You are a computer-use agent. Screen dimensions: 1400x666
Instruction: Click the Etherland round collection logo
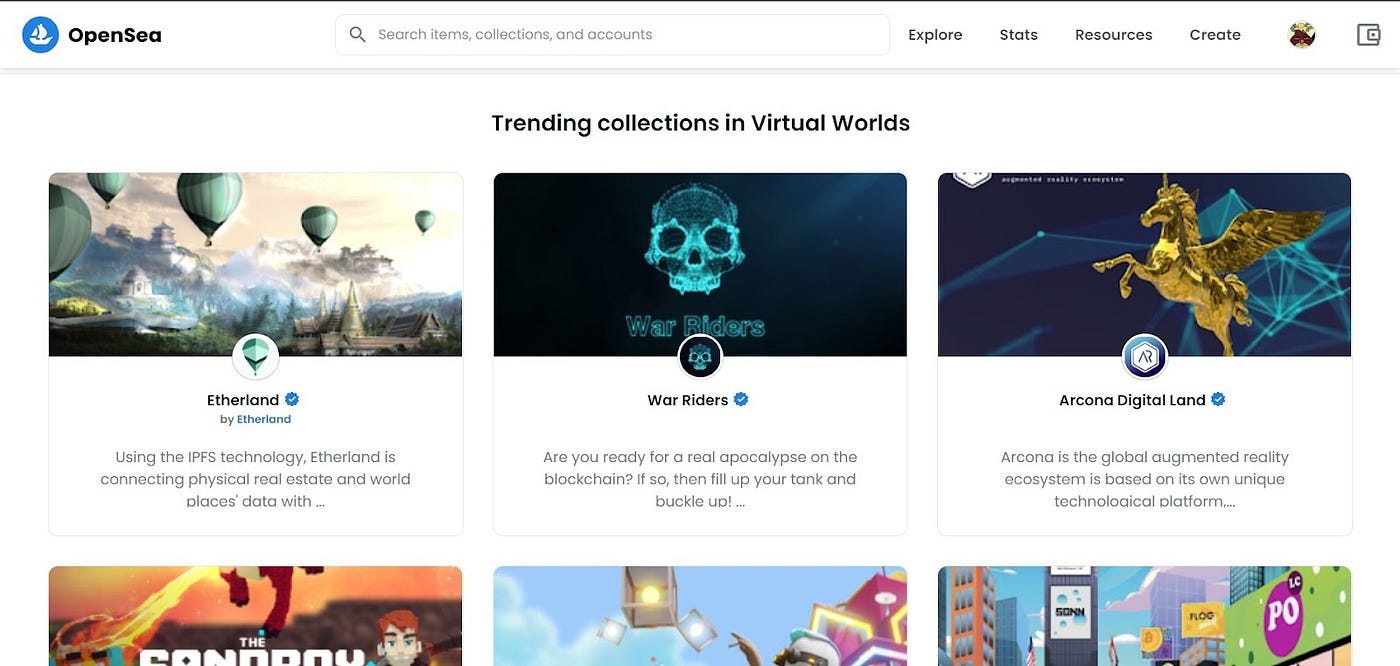(255, 357)
